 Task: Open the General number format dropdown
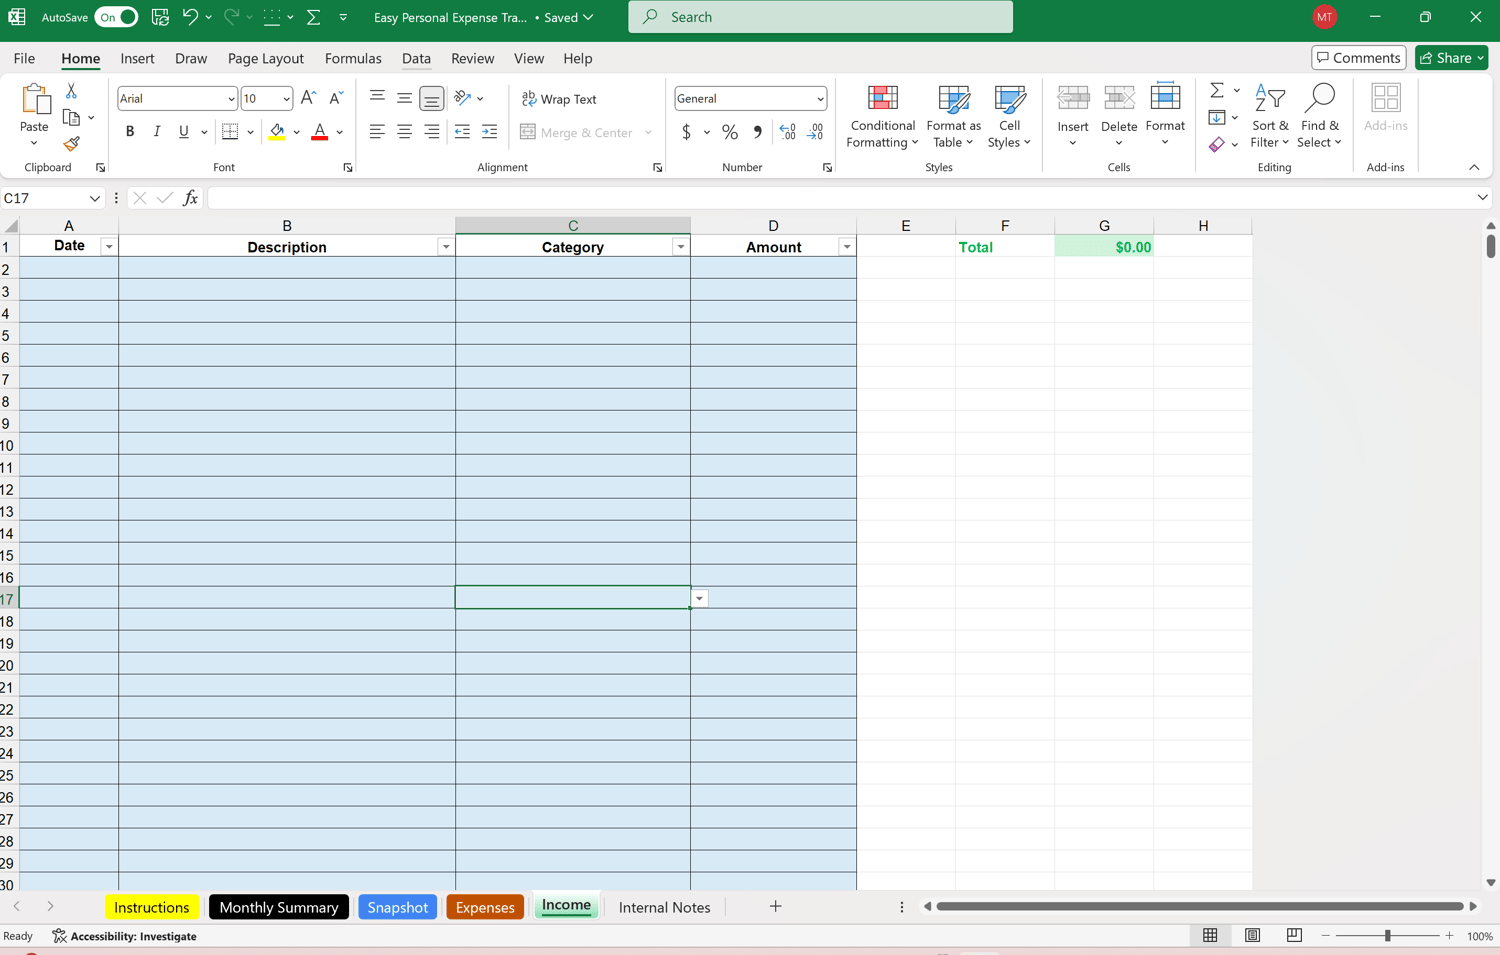click(x=820, y=99)
